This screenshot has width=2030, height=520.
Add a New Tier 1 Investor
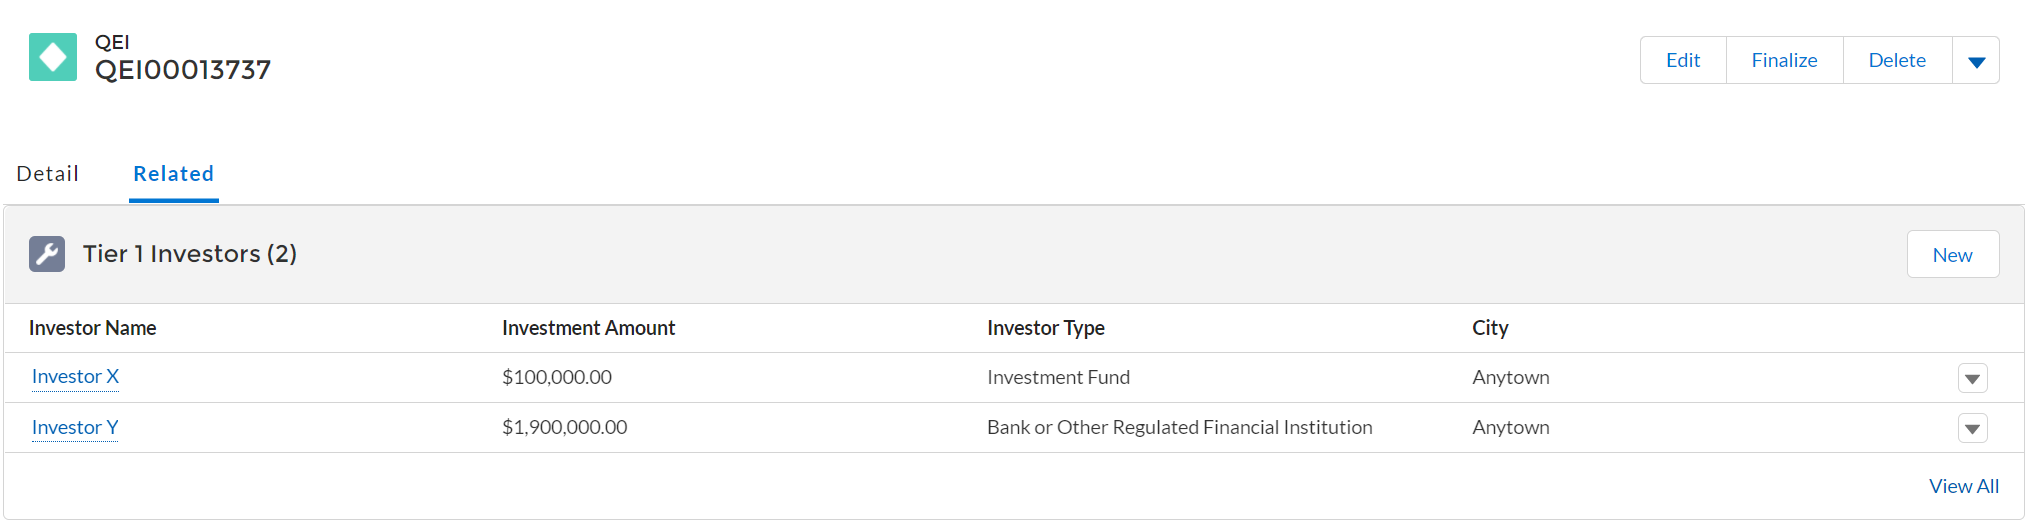point(1952,255)
